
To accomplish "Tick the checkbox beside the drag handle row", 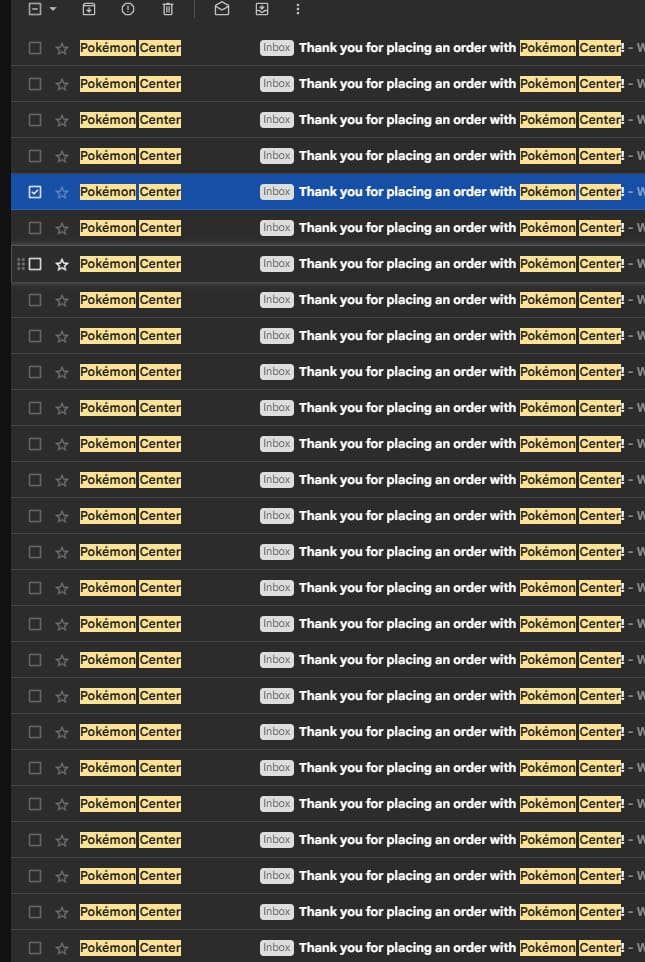I will (x=35, y=264).
